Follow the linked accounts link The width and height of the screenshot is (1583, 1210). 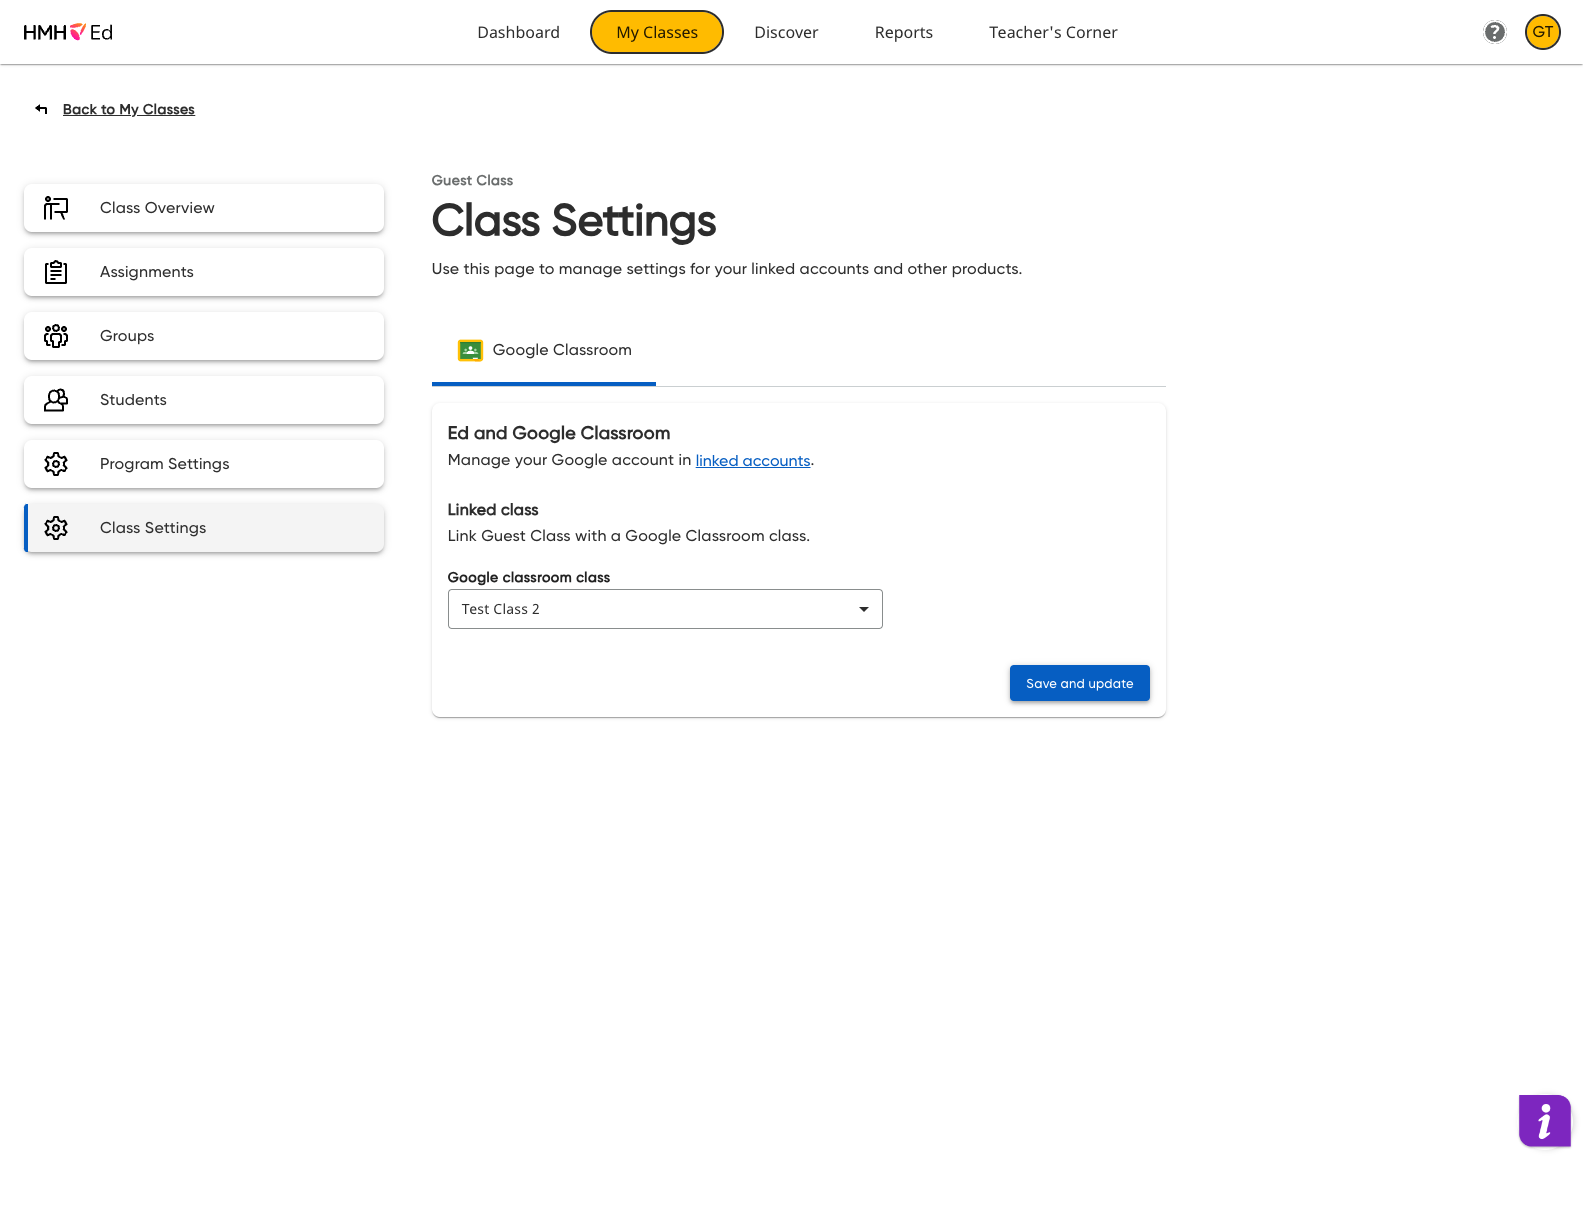click(753, 461)
